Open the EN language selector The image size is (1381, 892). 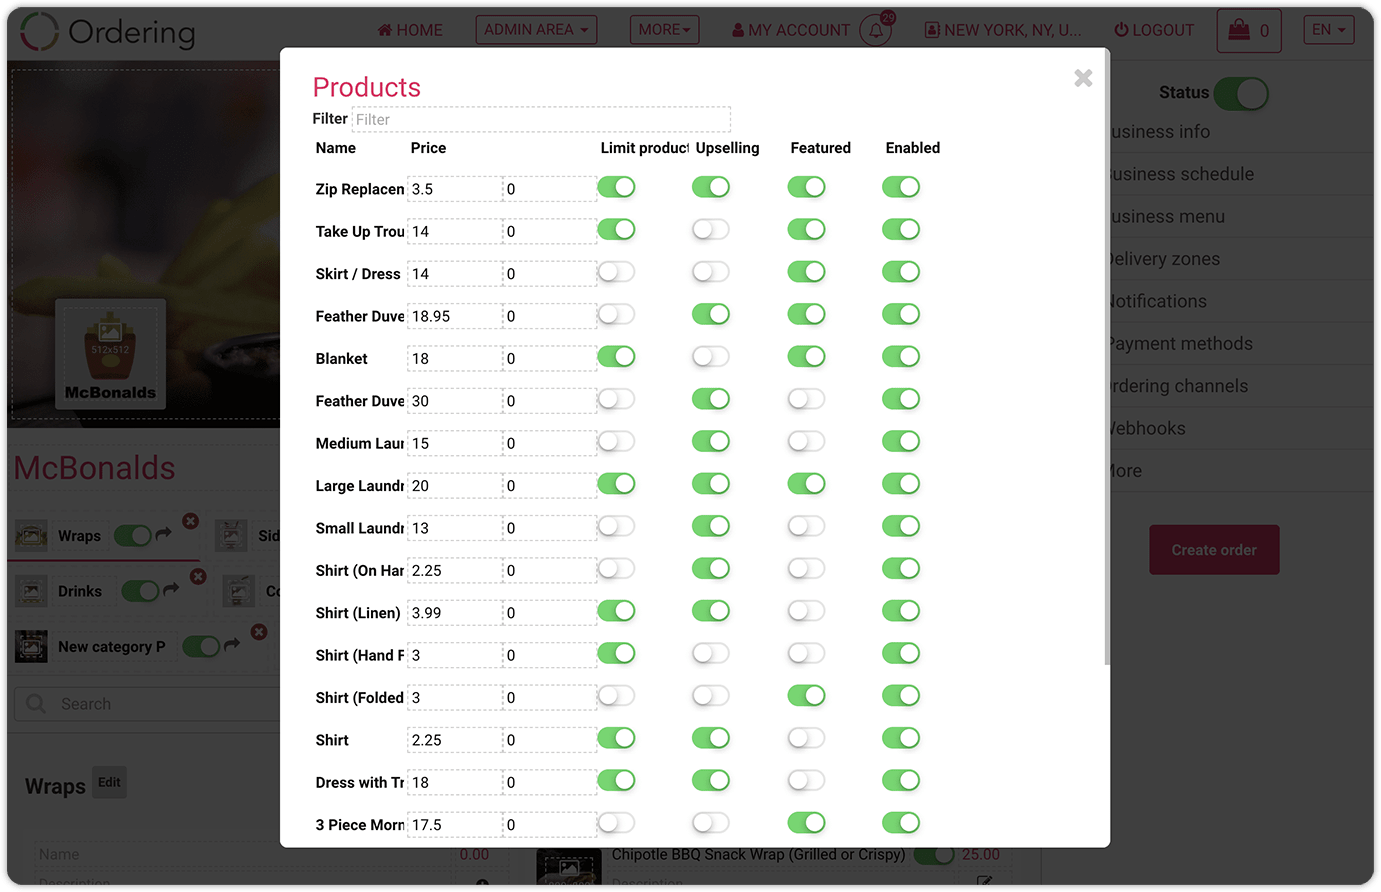tap(1329, 30)
